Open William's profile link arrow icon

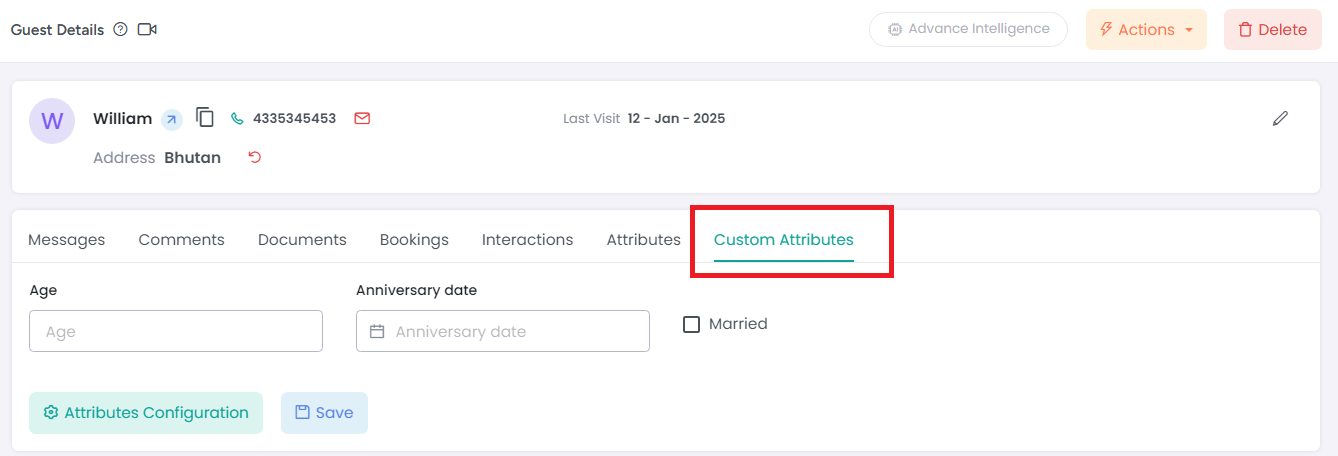172,119
